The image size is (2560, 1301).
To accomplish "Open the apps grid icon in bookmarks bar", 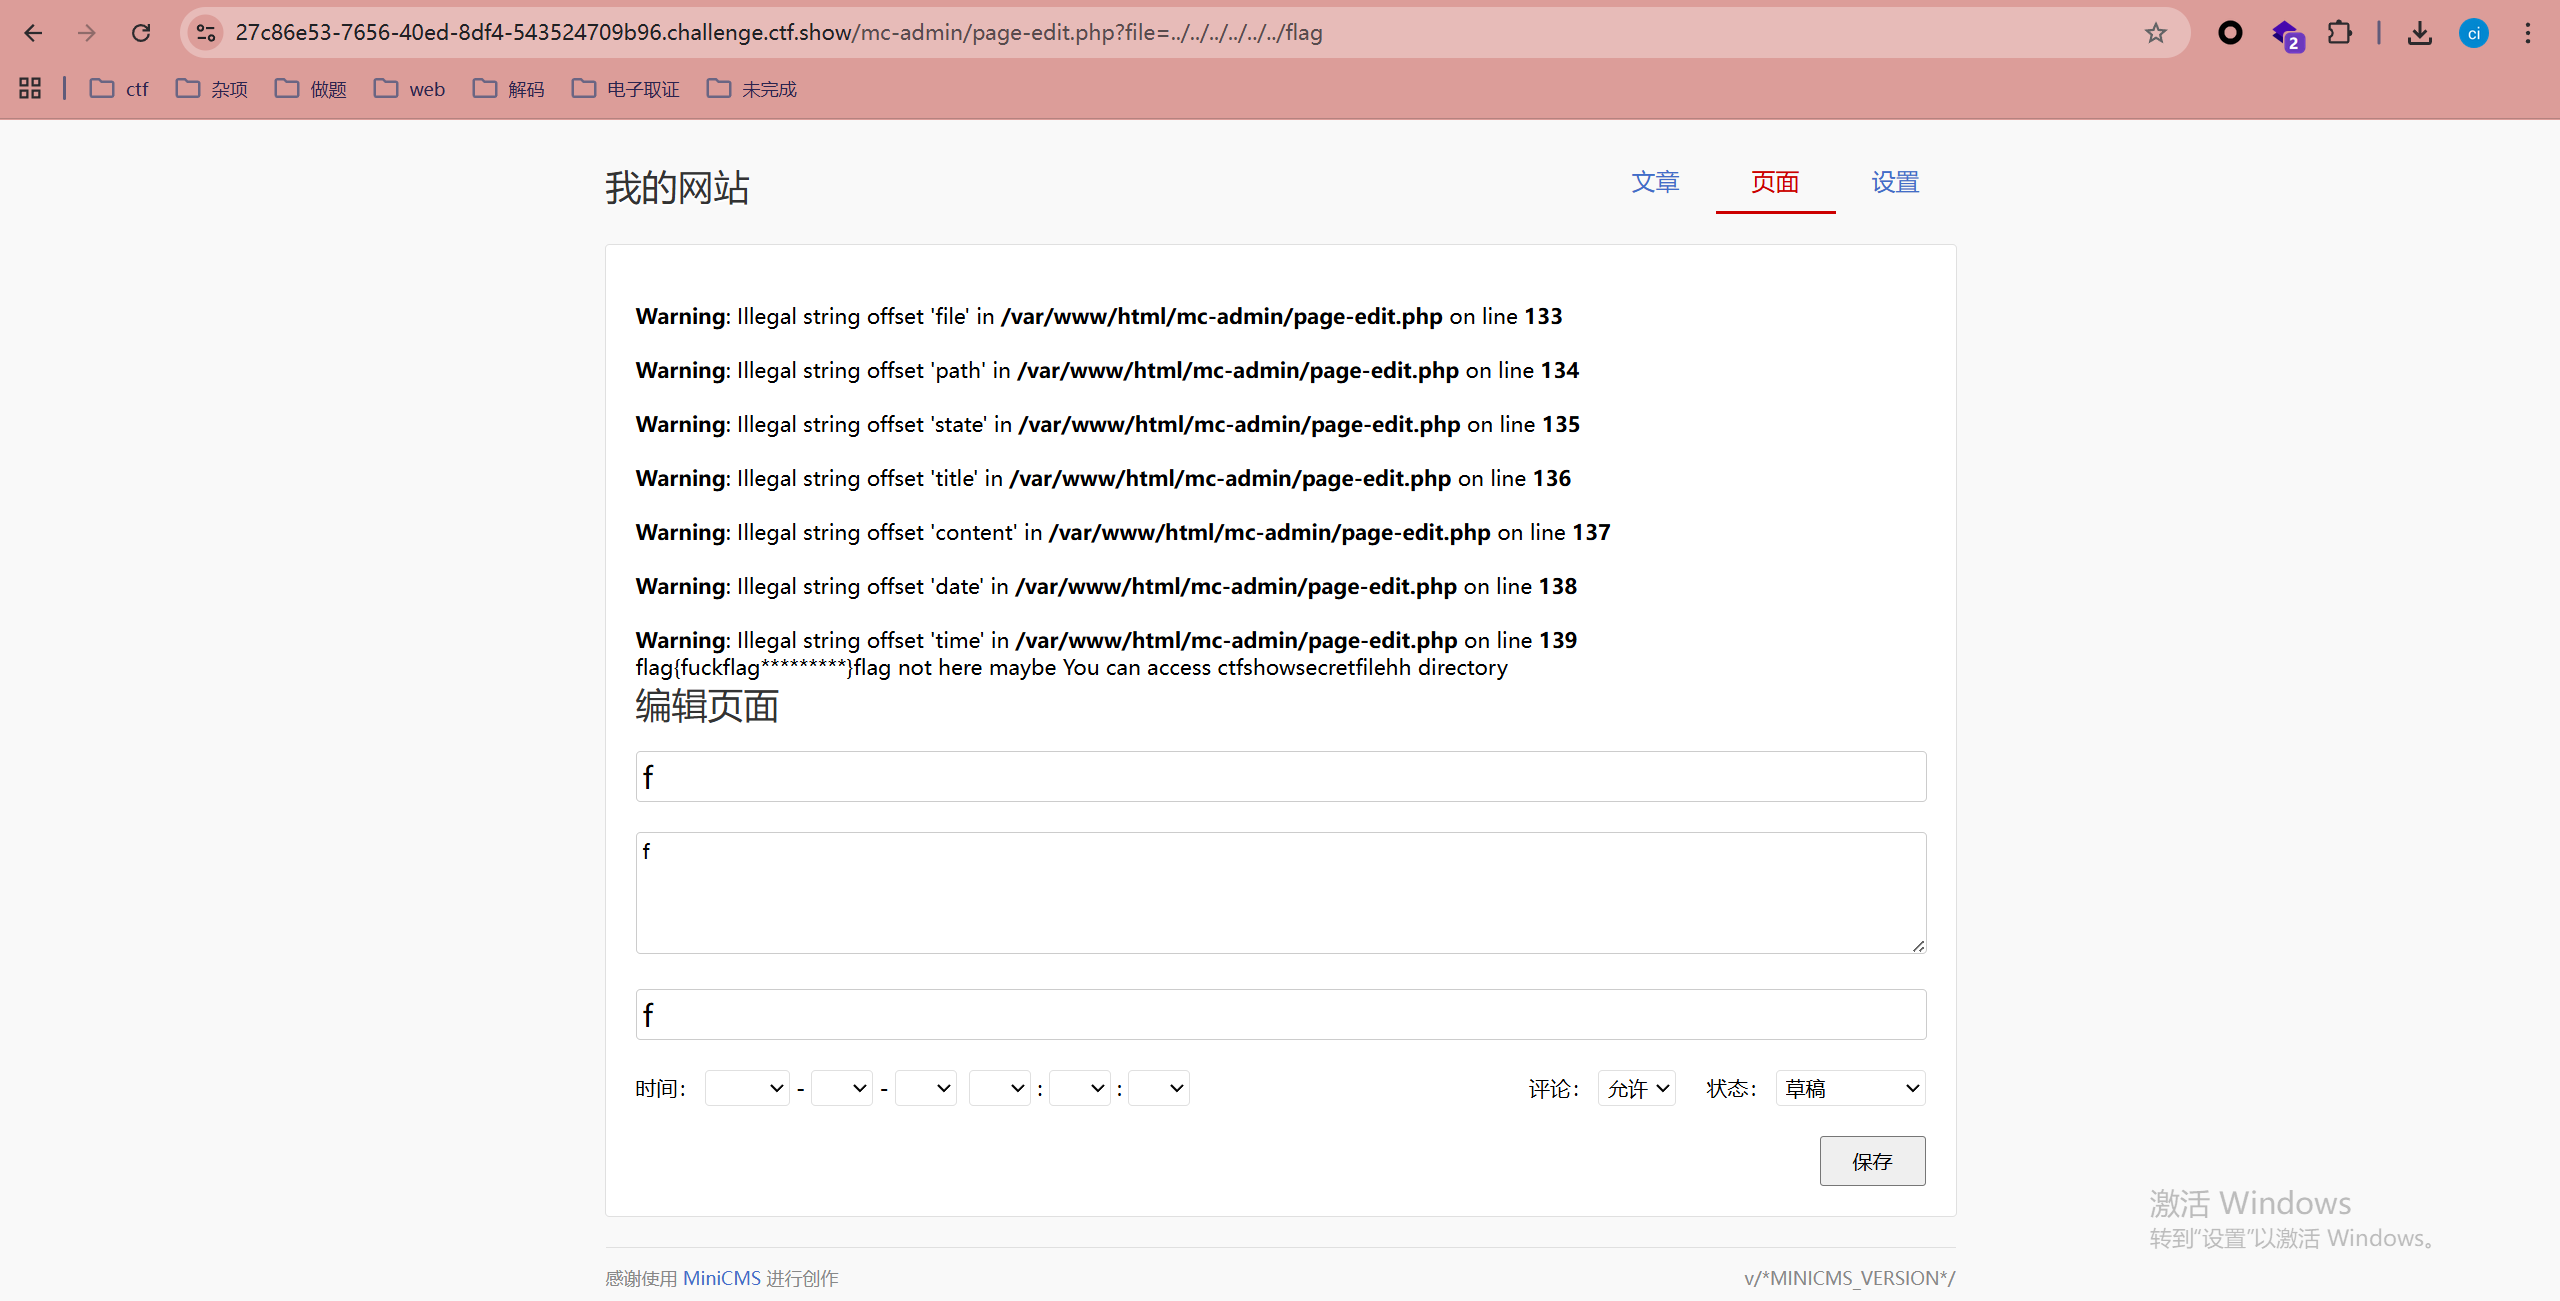I will coord(30,89).
